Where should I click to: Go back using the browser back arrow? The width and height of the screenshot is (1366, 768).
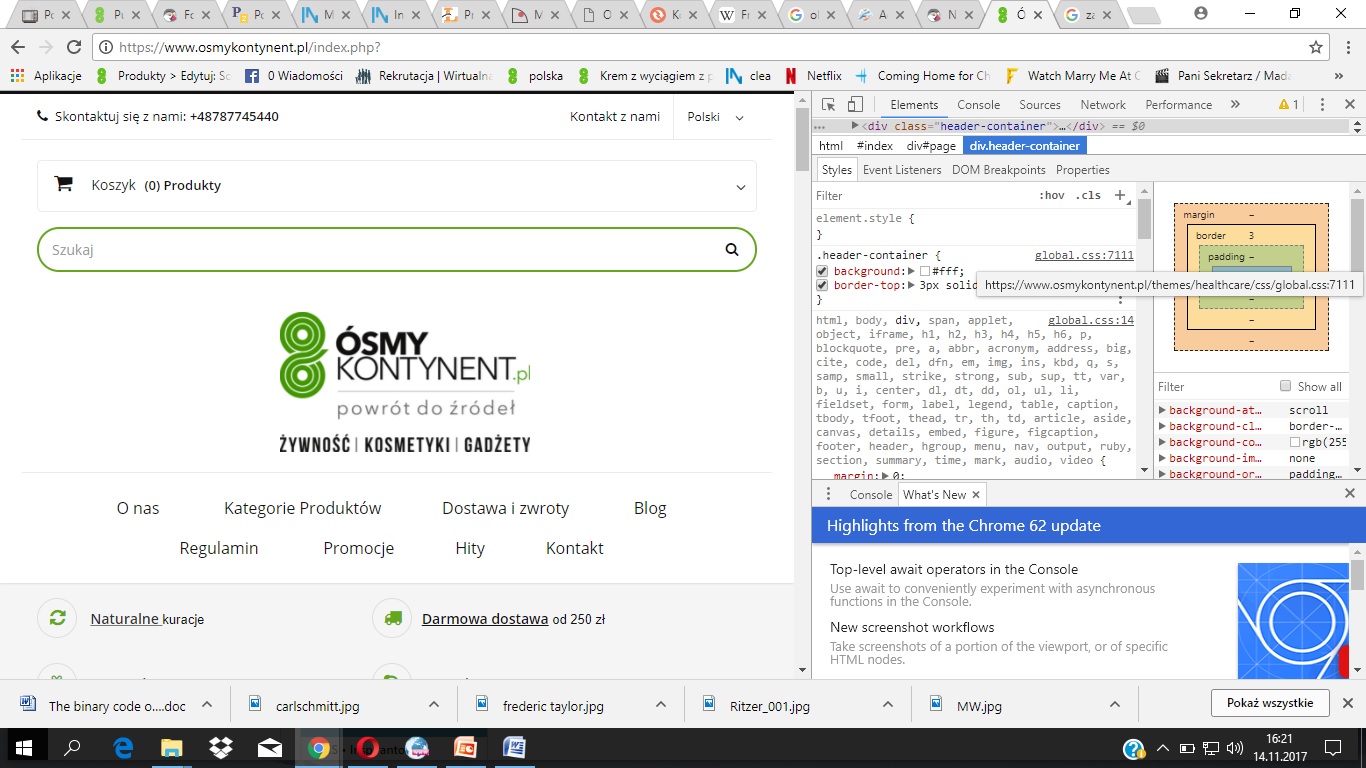coord(18,47)
